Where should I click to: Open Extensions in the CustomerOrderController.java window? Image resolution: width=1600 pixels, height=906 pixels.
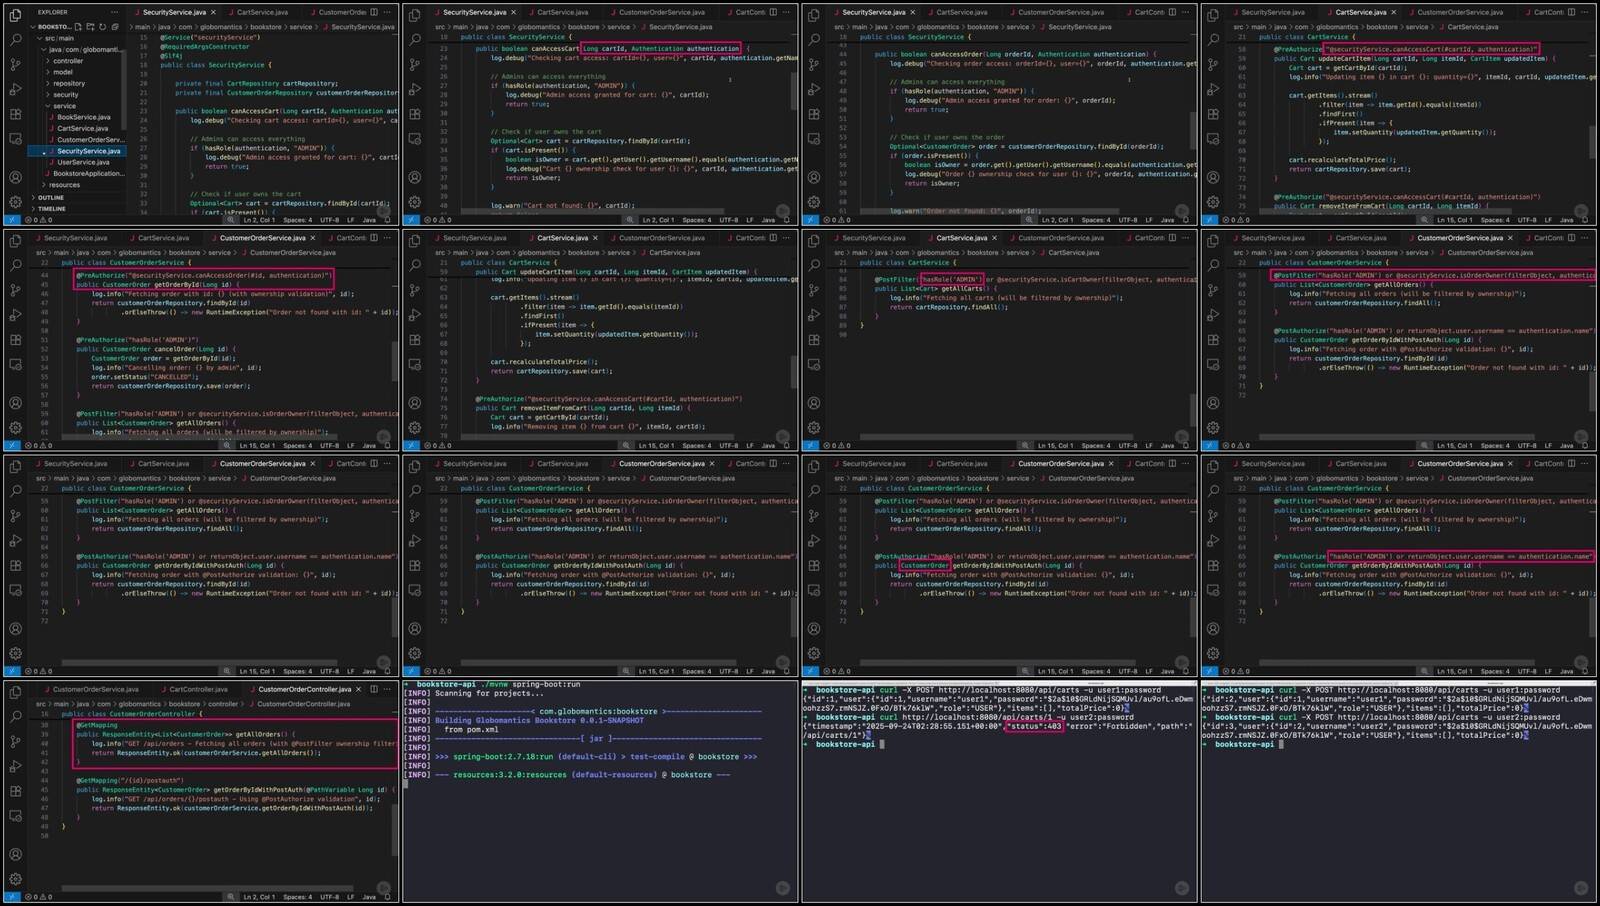click(15, 791)
